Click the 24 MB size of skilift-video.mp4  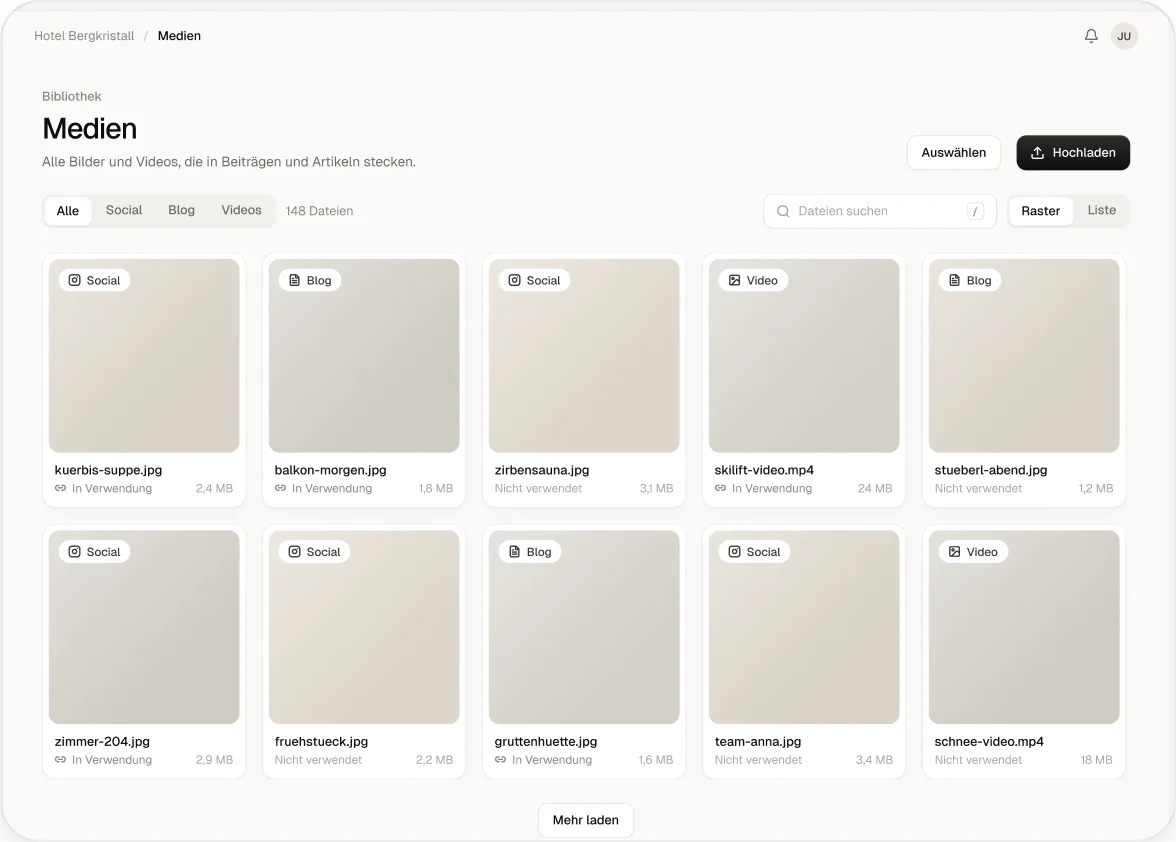(875, 488)
